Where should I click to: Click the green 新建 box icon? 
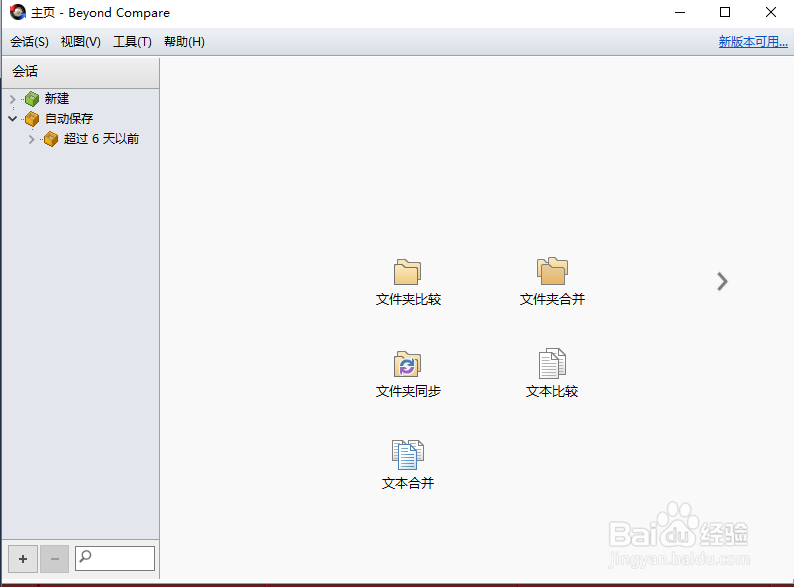click(x=32, y=99)
